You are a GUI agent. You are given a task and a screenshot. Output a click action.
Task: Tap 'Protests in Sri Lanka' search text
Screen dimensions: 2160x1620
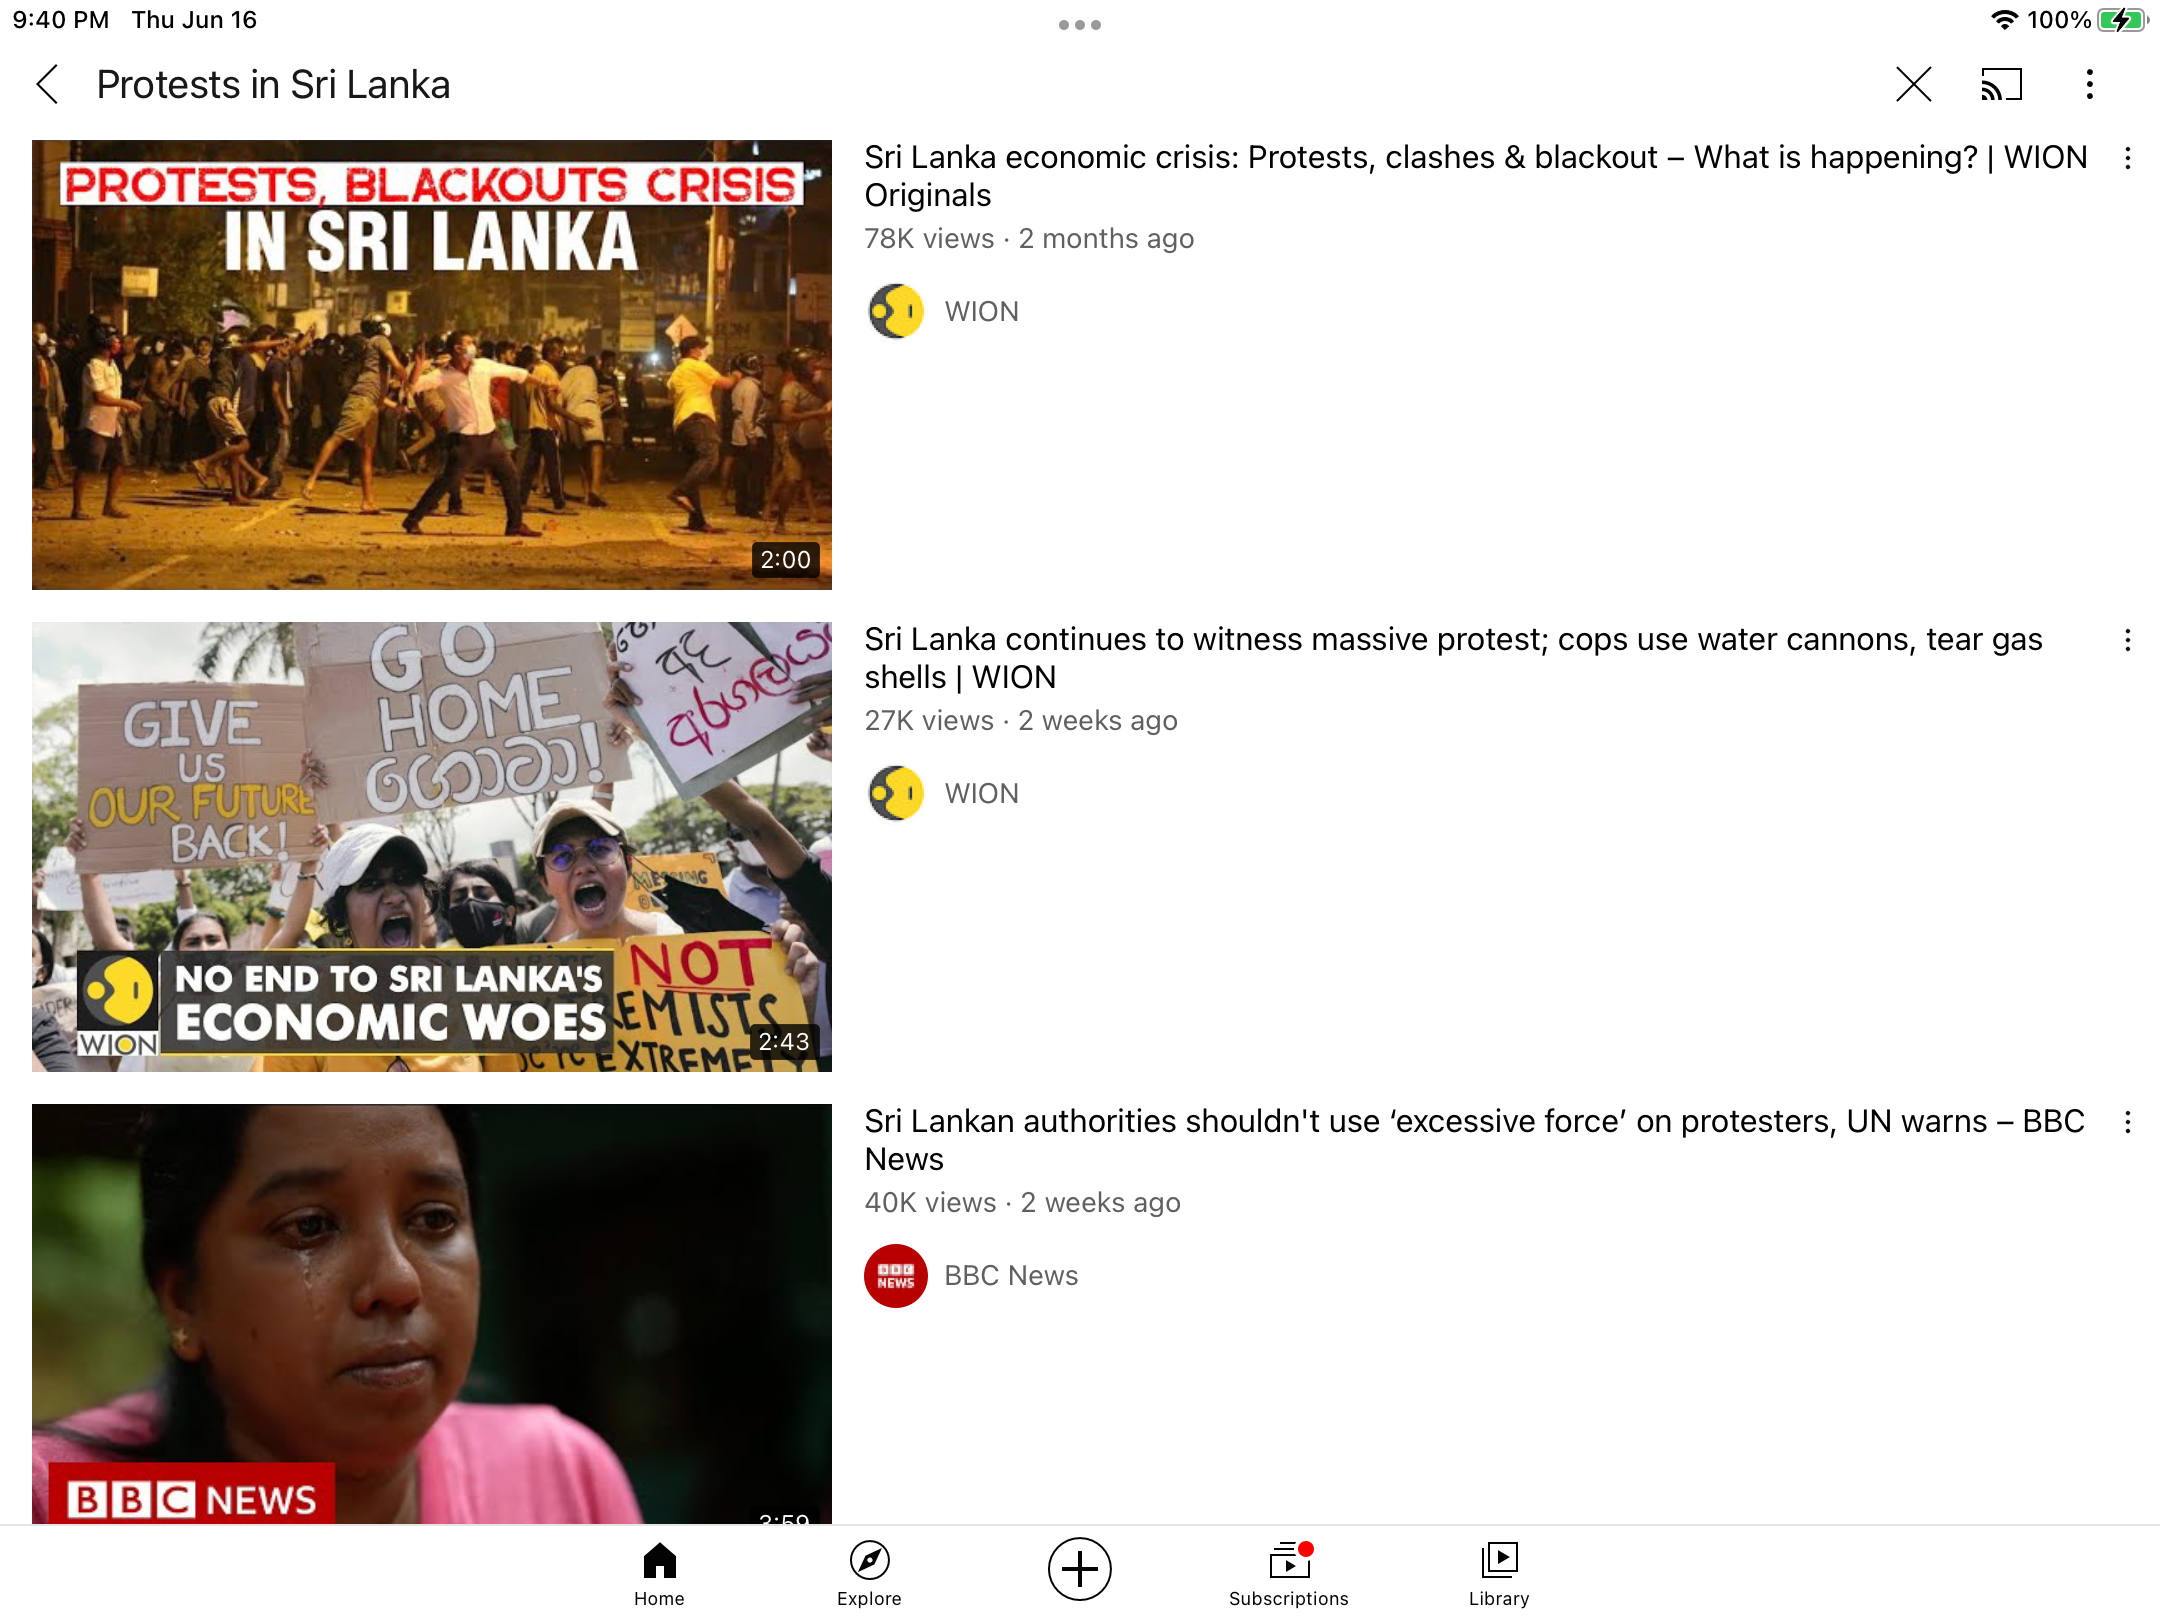click(273, 85)
